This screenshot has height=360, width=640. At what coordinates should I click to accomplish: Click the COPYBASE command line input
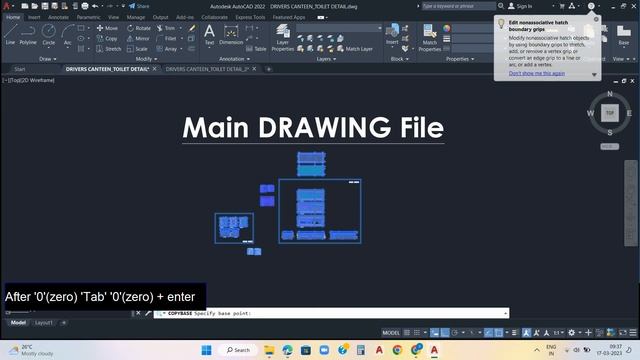click(331, 313)
